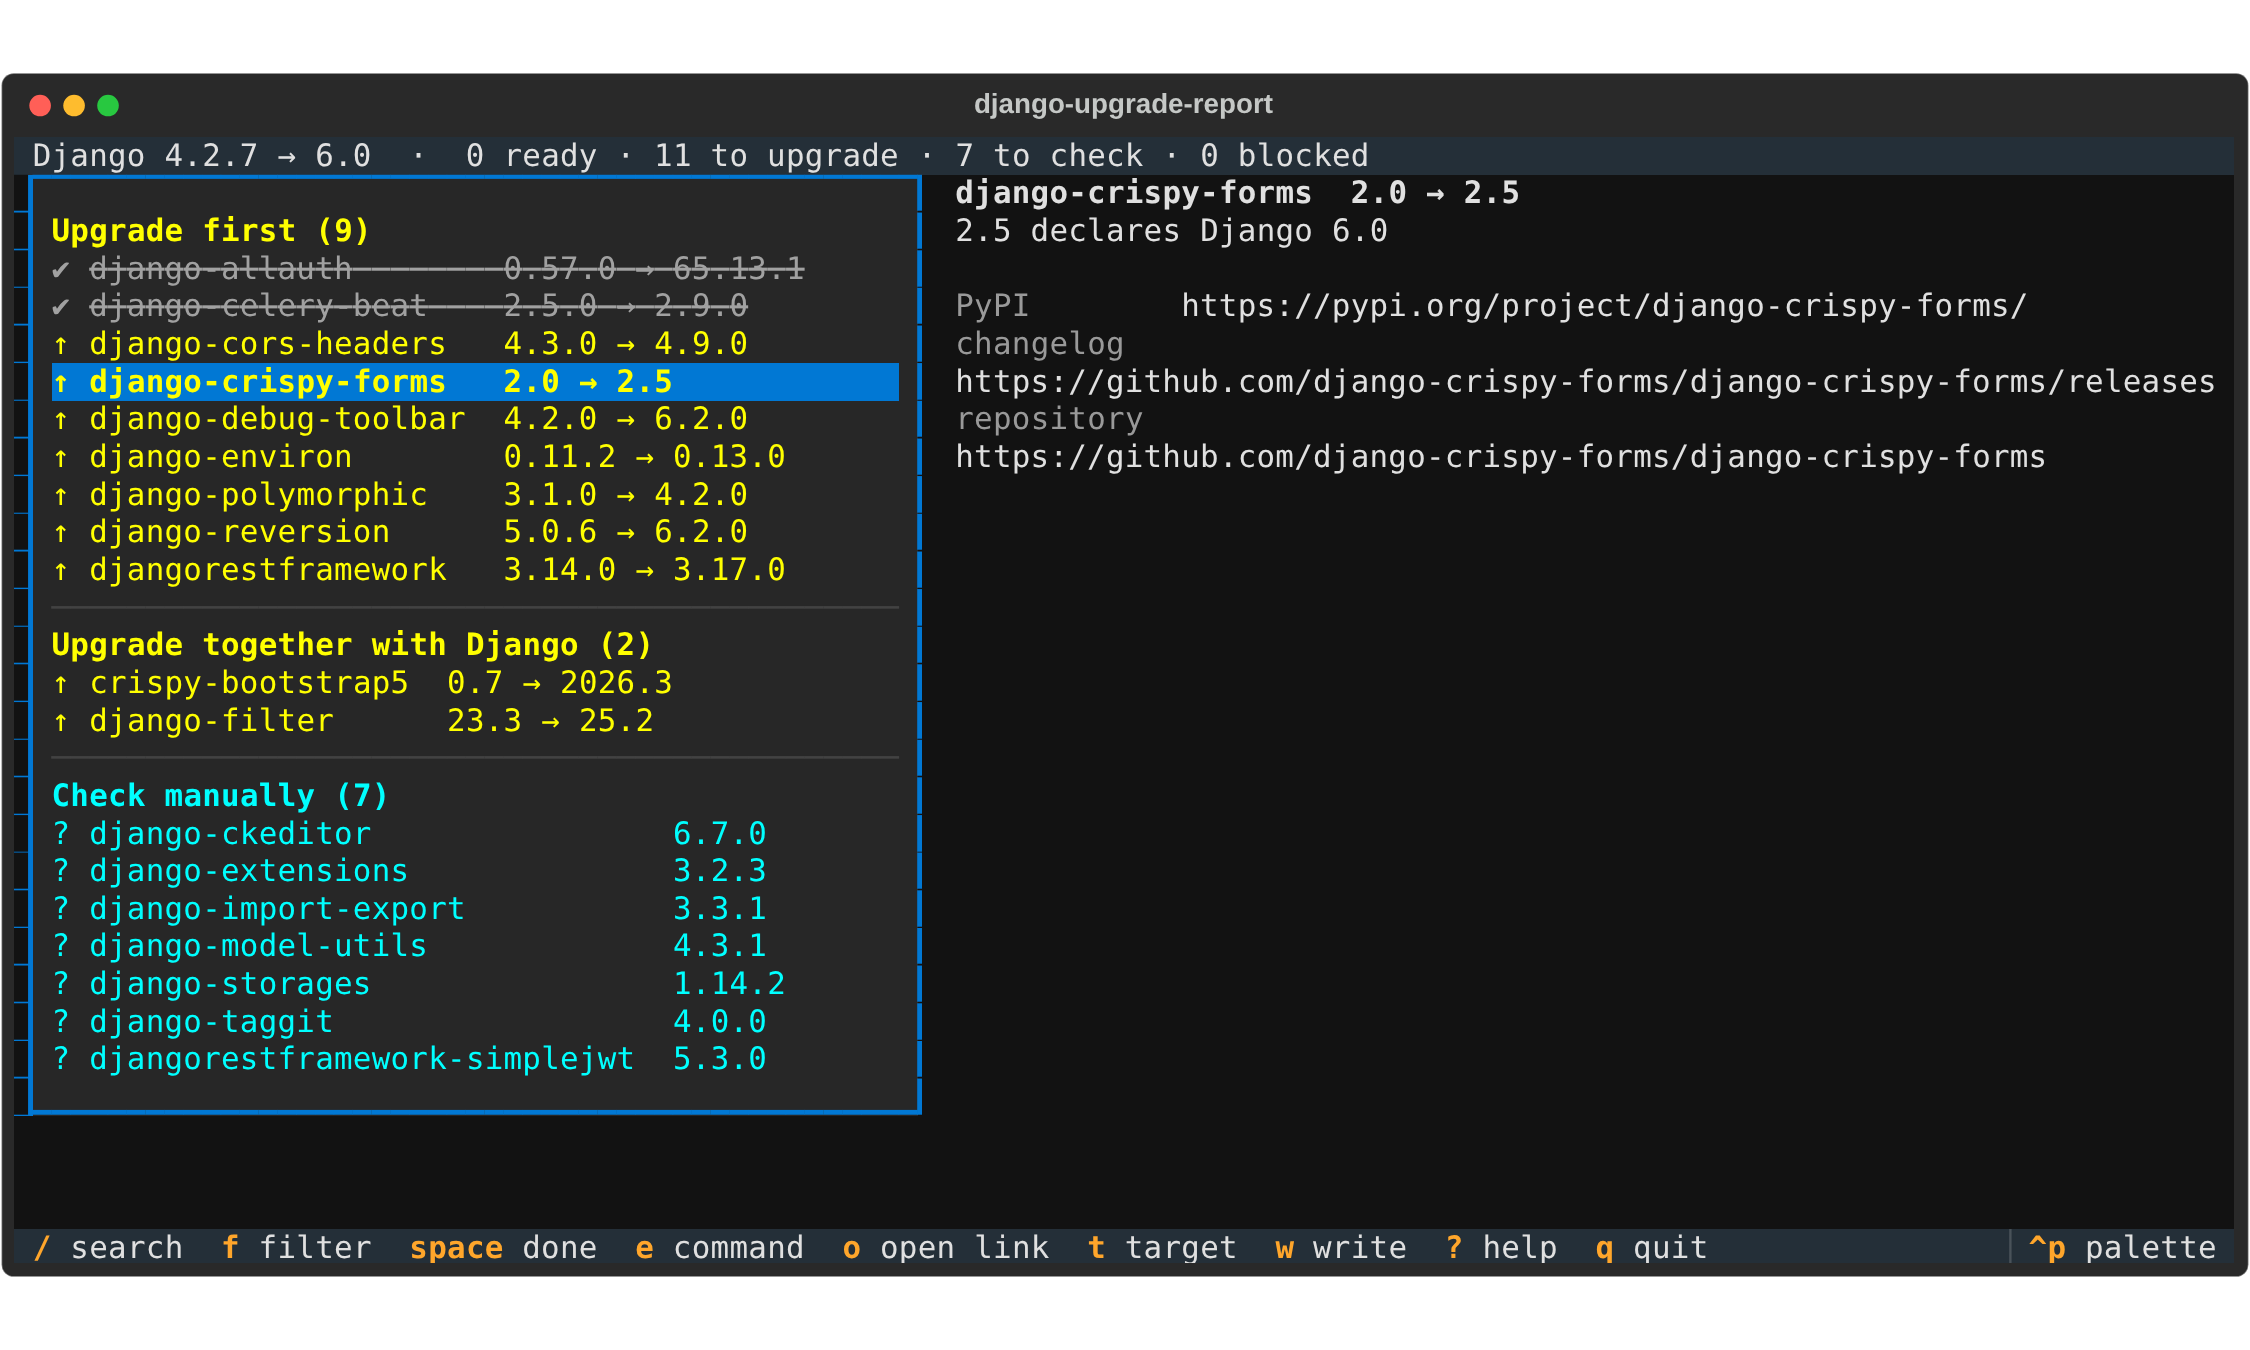Select the django-ckeditor row
This screenshot has height=1350, width=2250.
[x=475, y=834]
